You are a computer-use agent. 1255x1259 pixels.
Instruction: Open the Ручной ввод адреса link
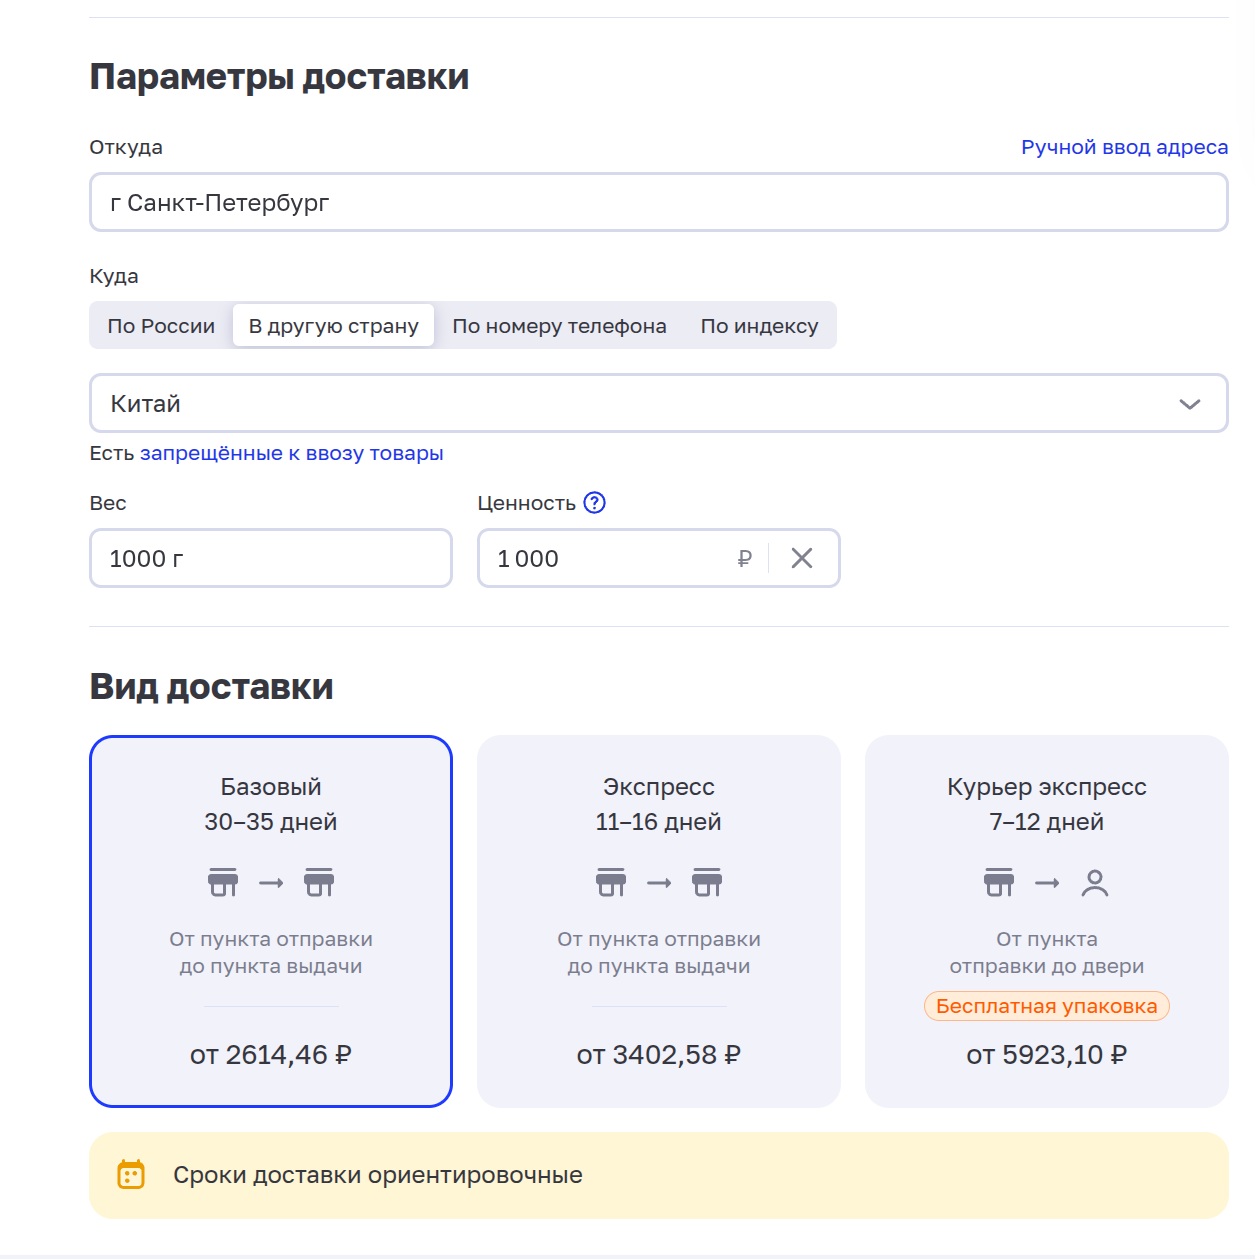(1124, 147)
